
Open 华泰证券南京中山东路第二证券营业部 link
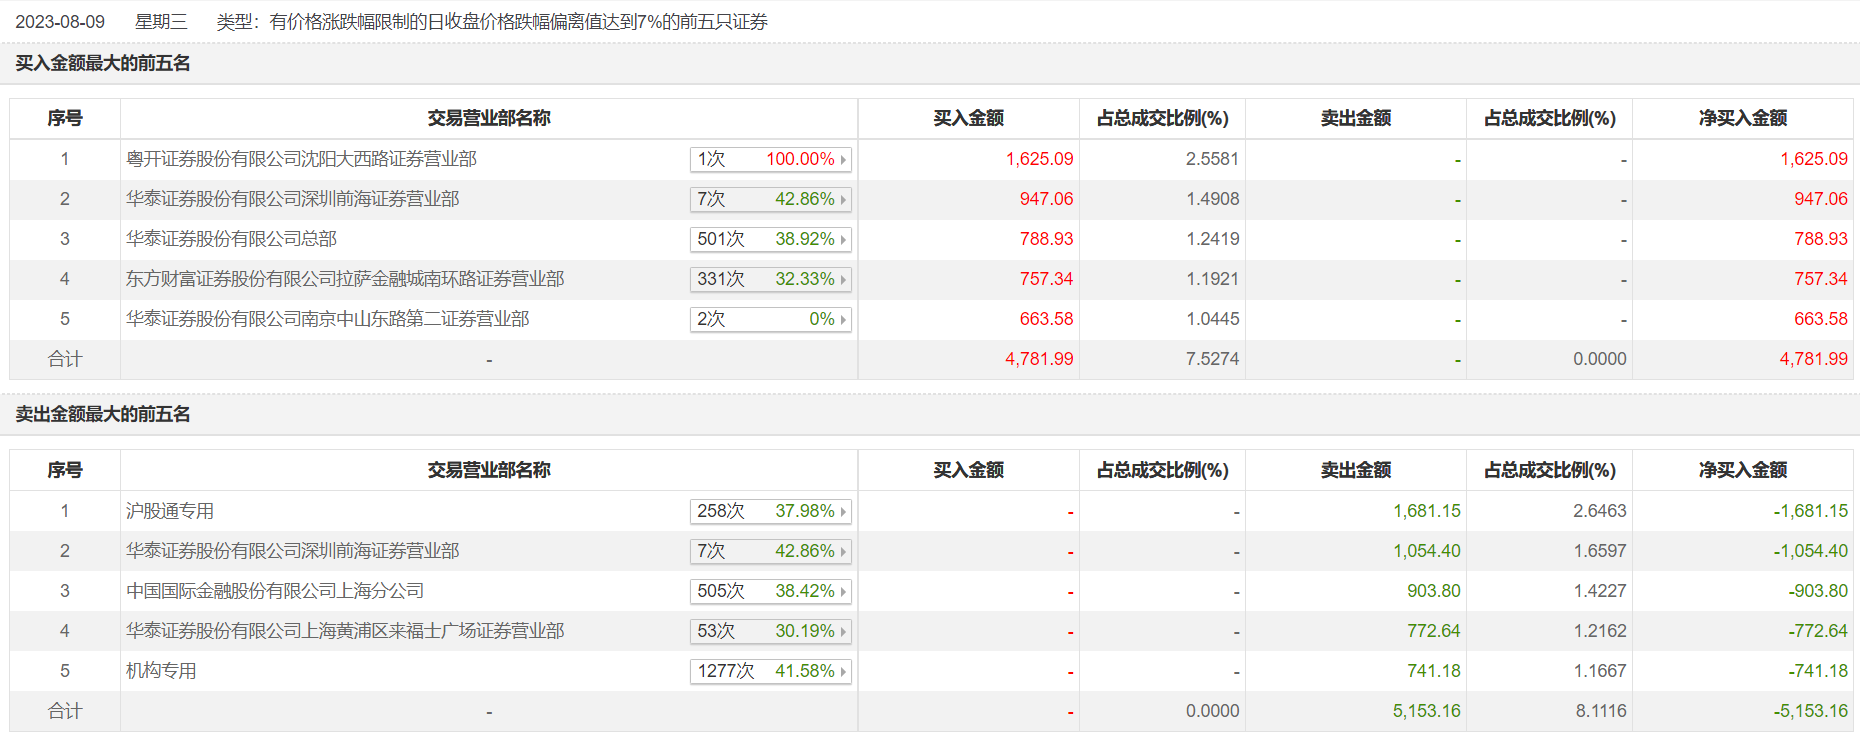[x=327, y=319]
